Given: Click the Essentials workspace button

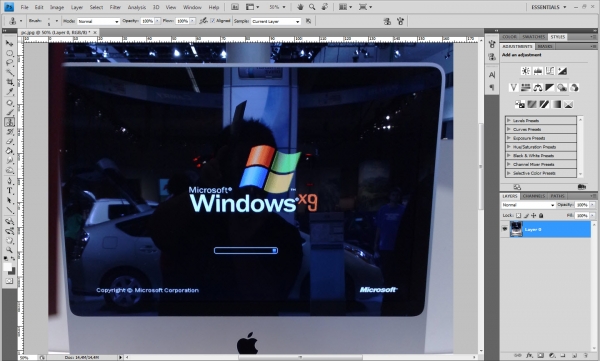Looking at the screenshot, I should pyautogui.click(x=549, y=7).
